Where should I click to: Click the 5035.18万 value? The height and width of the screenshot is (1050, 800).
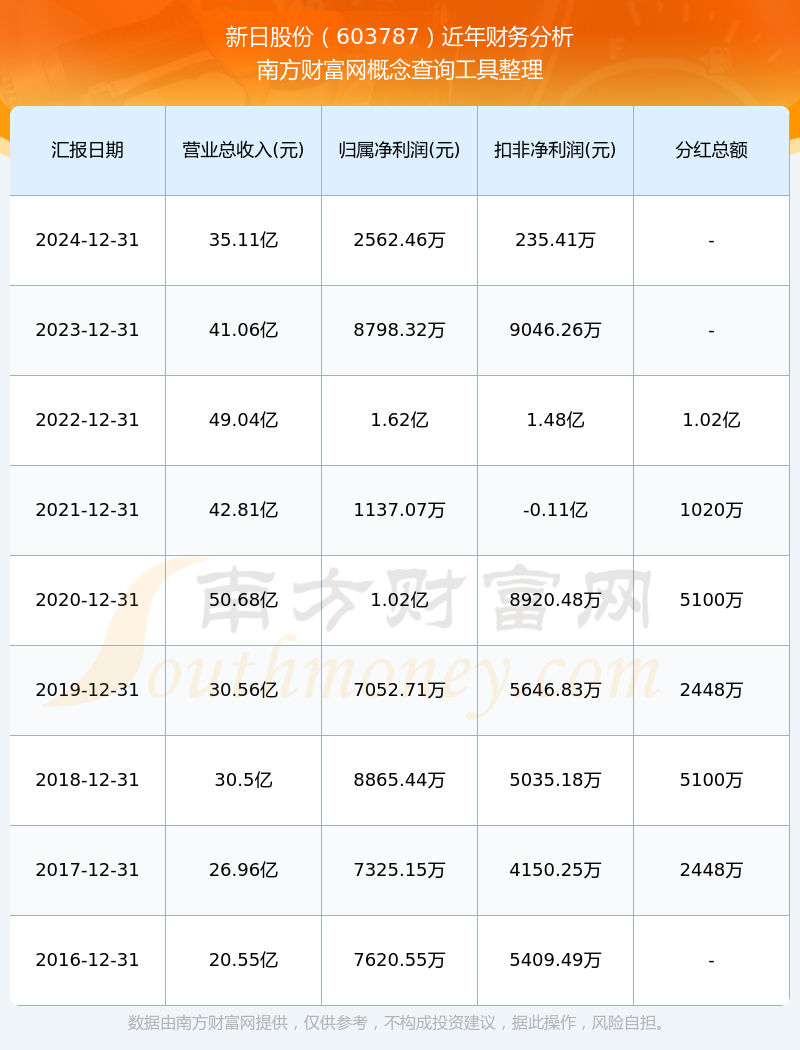[556, 780]
